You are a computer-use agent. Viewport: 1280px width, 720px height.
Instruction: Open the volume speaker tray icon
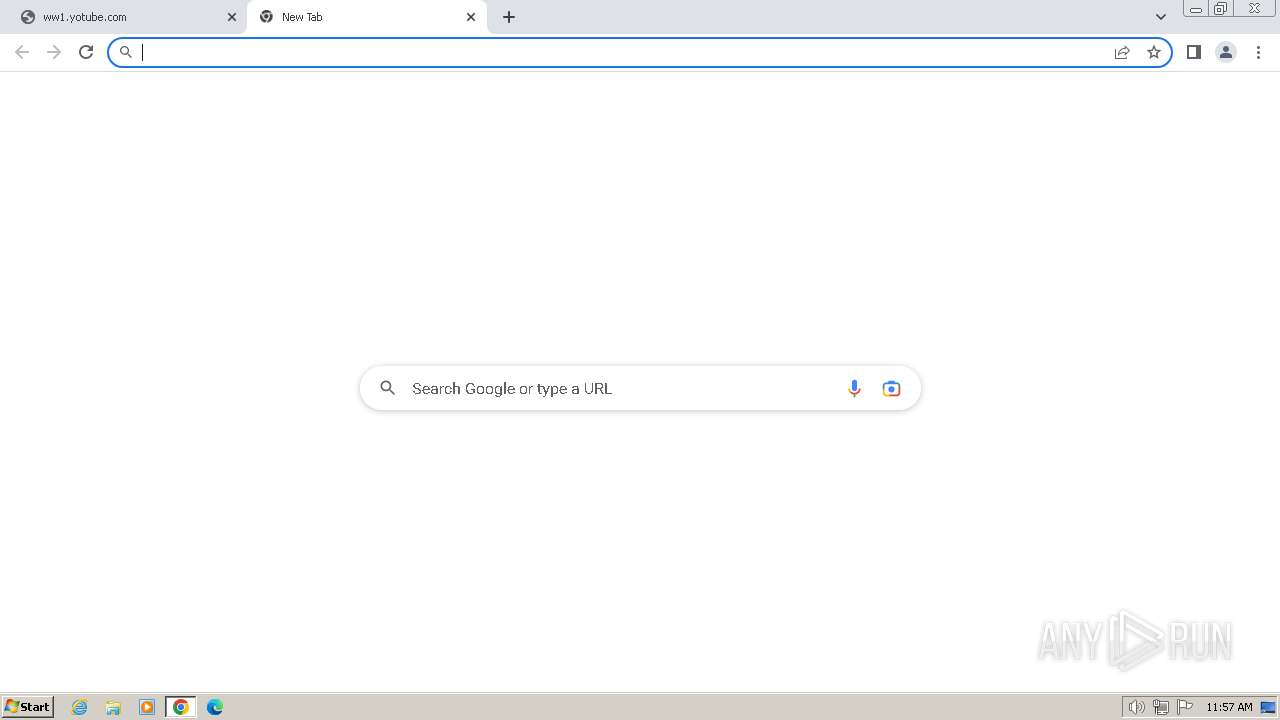point(1137,707)
